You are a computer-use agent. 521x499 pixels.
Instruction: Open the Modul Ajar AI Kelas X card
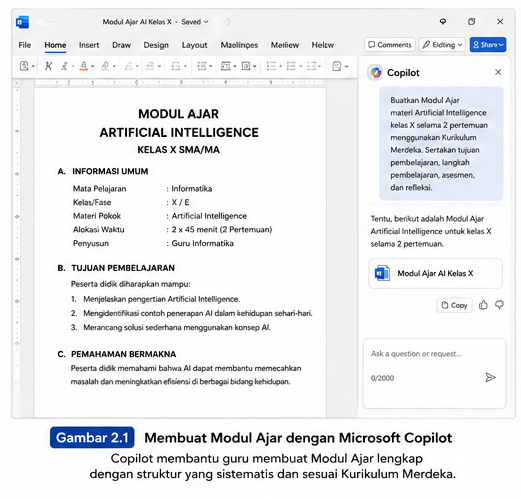(x=435, y=273)
